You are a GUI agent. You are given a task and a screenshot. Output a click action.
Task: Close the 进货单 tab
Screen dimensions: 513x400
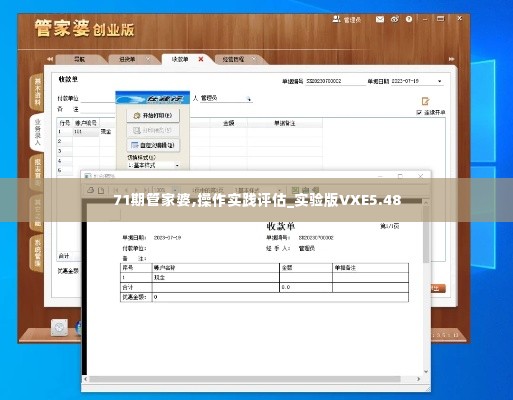point(148,59)
